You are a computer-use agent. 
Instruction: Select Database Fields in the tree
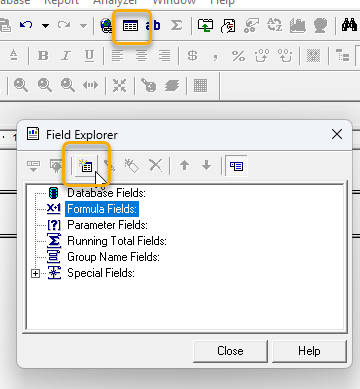pyautogui.click(x=106, y=193)
